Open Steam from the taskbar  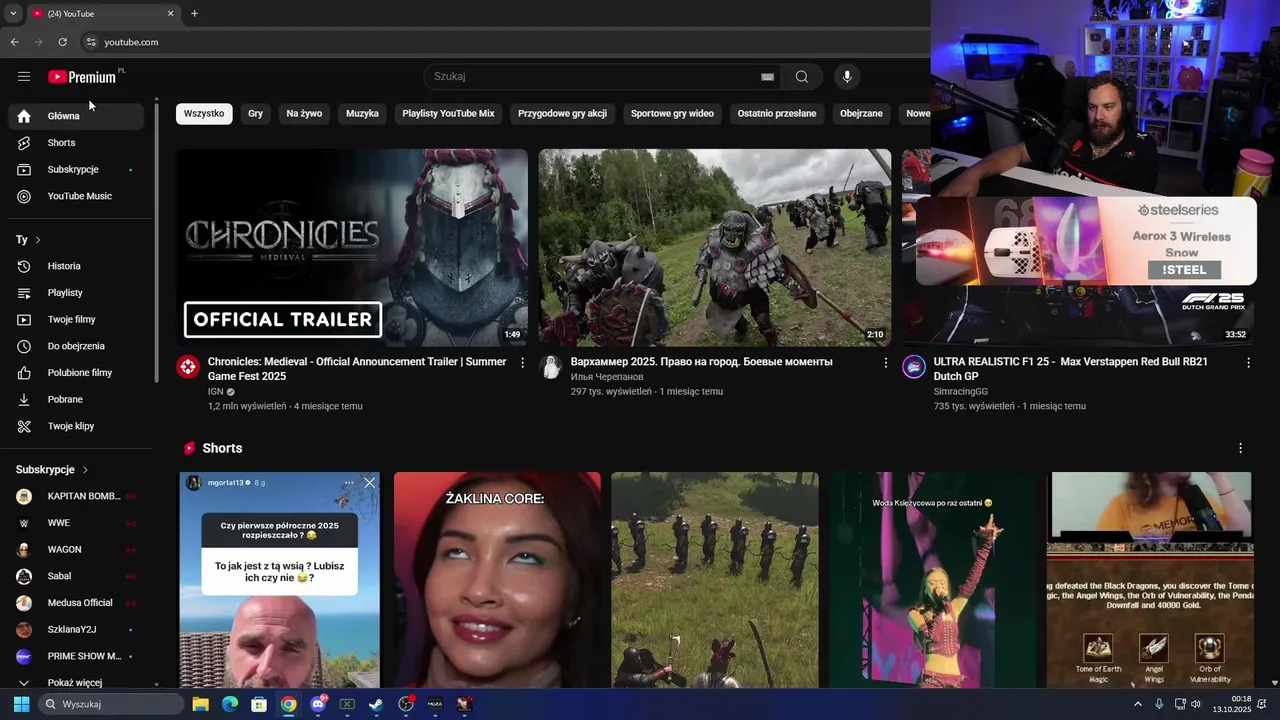[x=376, y=704]
